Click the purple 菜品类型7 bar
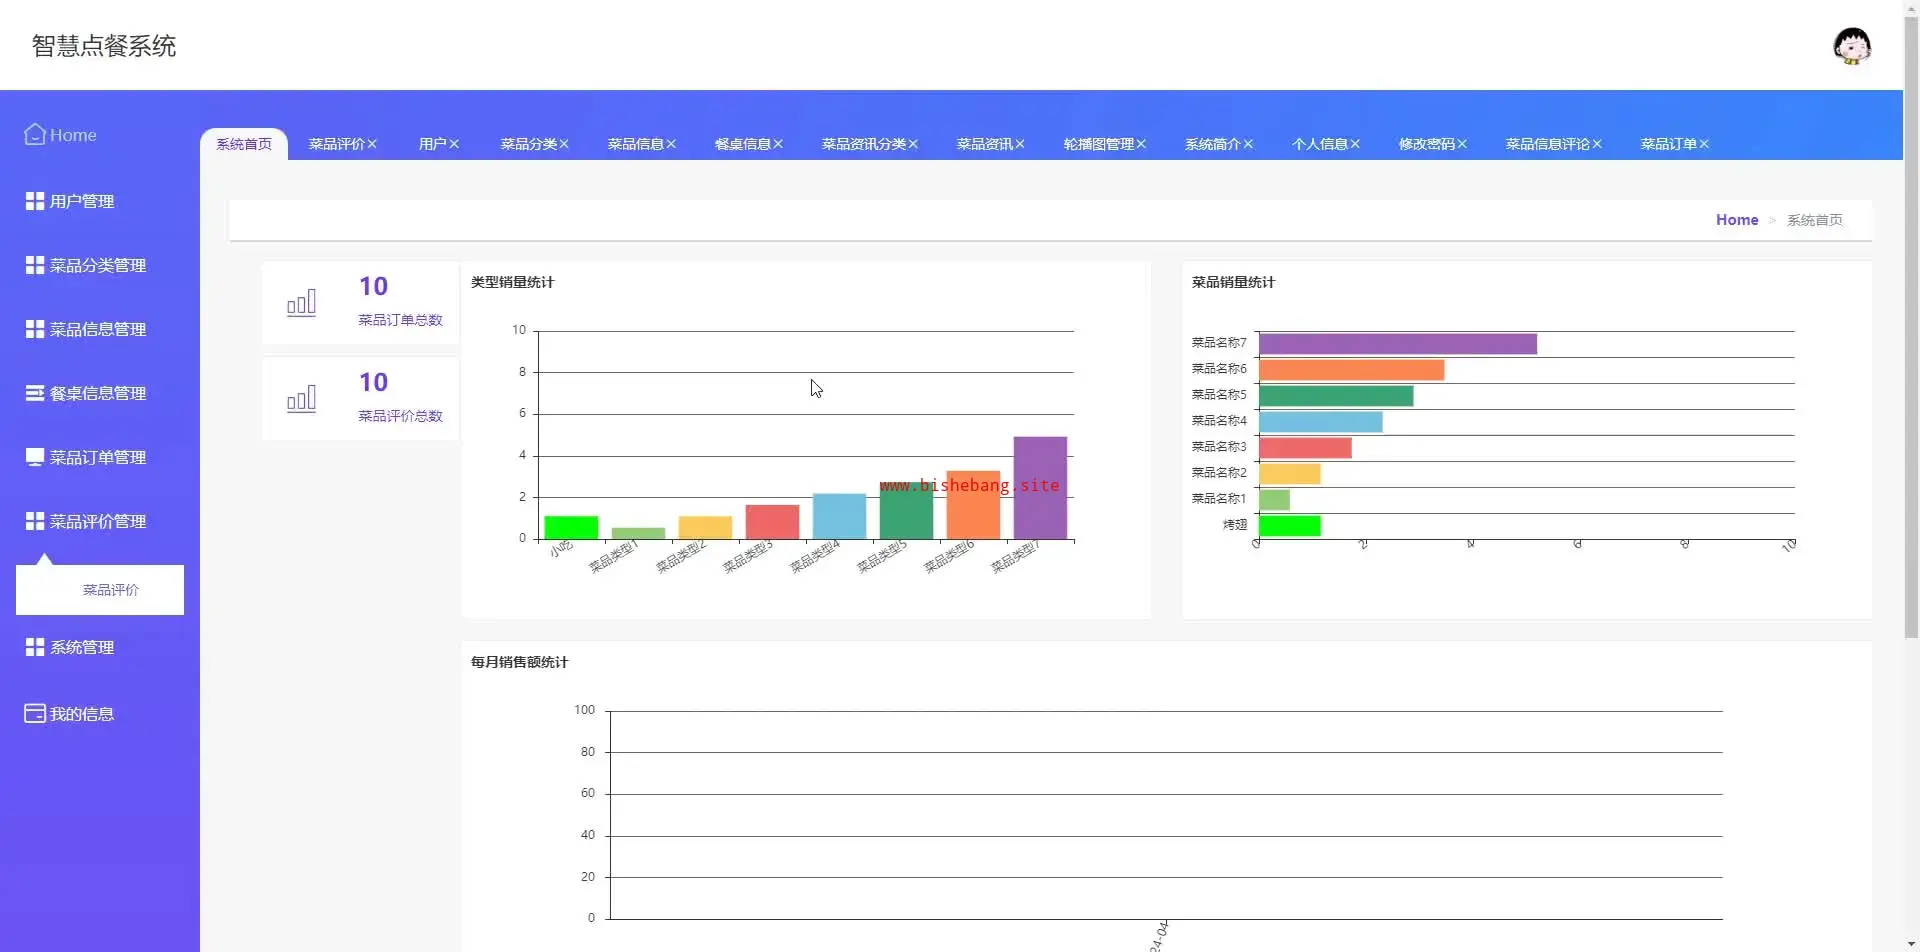The height and width of the screenshot is (952, 1920). pos(1040,488)
